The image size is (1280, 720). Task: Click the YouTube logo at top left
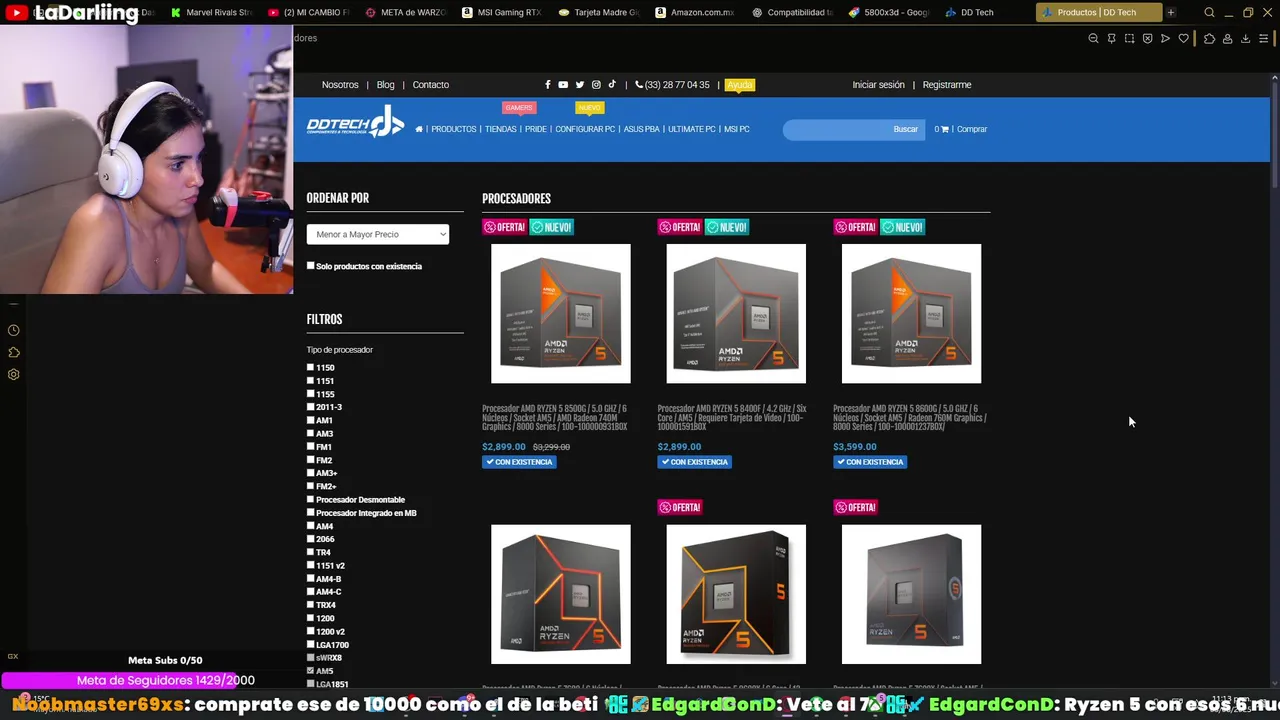[15, 13]
